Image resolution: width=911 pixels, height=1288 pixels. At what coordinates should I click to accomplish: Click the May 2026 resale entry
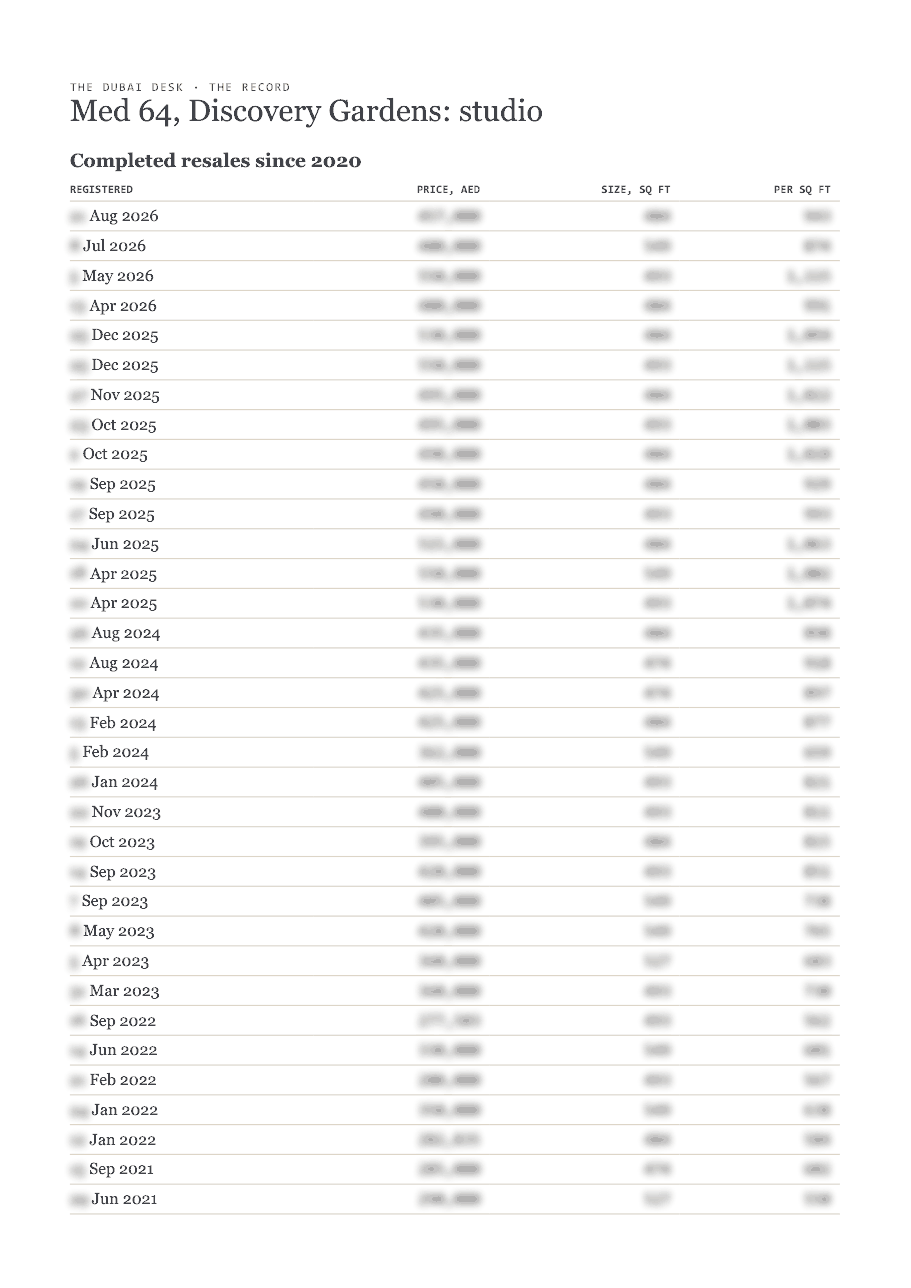pyautogui.click(x=455, y=276)
